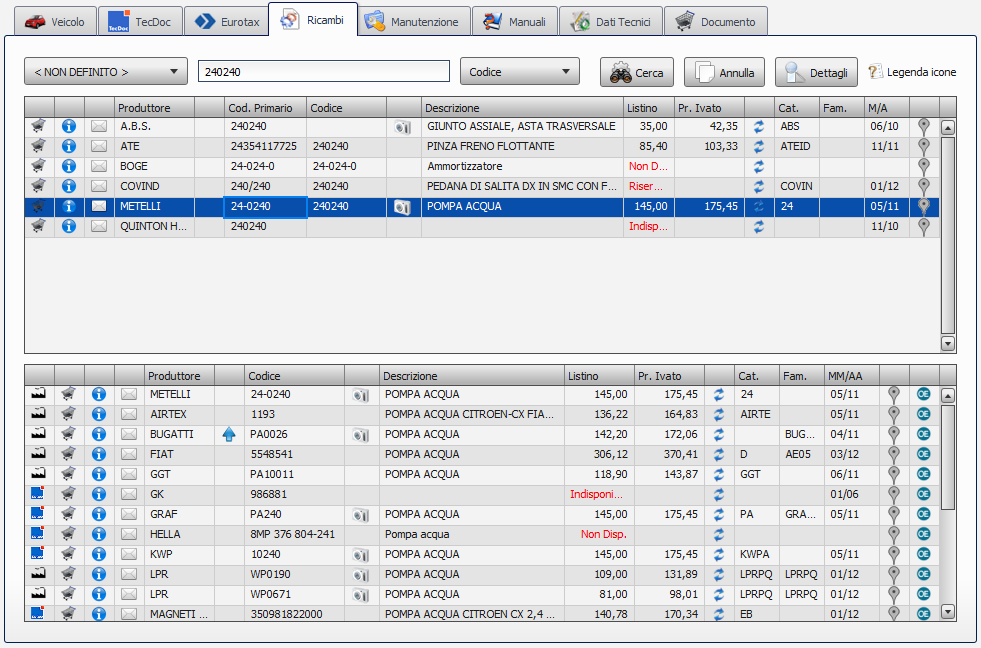View photo of LPR WP0671

pyautogui.click(x=360, y=595)
